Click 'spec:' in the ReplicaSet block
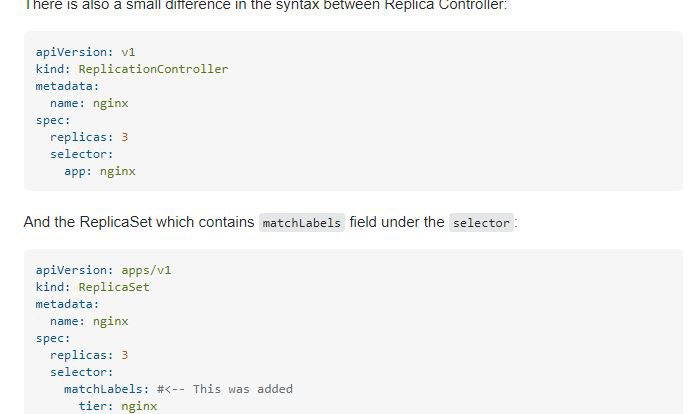 pyautogui.click(x=53, y=338)
